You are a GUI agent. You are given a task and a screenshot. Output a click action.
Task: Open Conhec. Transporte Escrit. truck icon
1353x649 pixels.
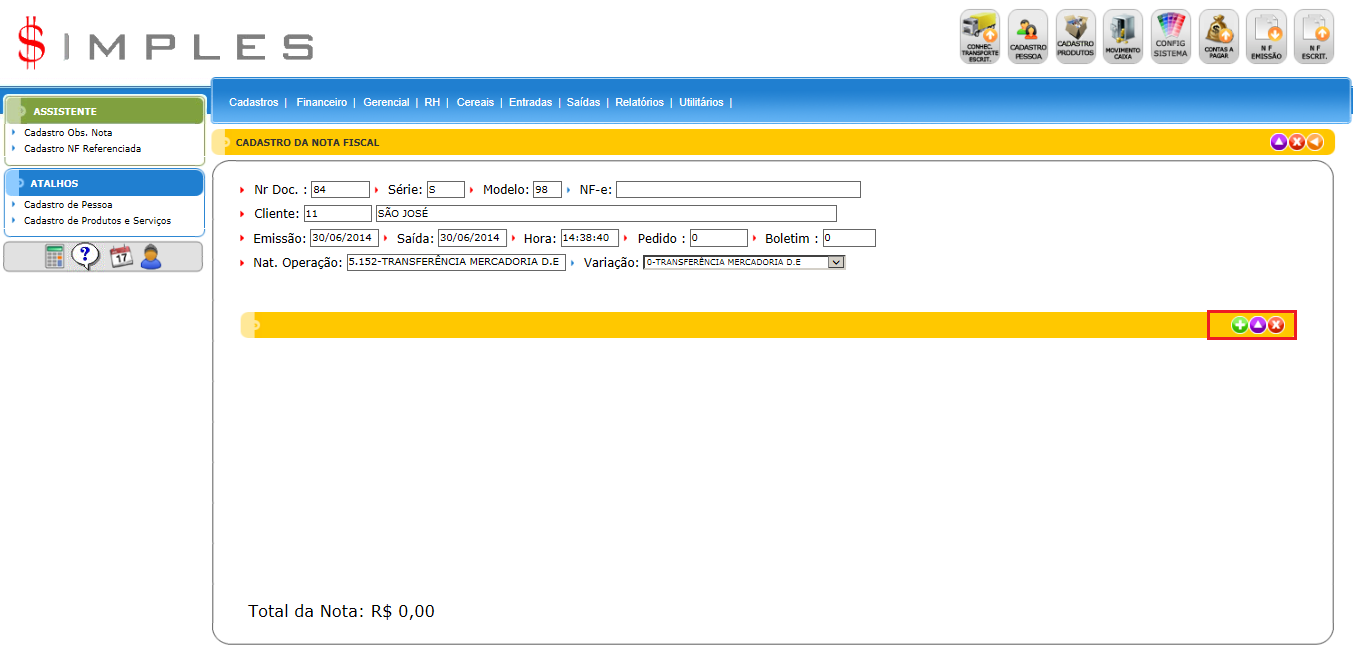coord(979,37)
